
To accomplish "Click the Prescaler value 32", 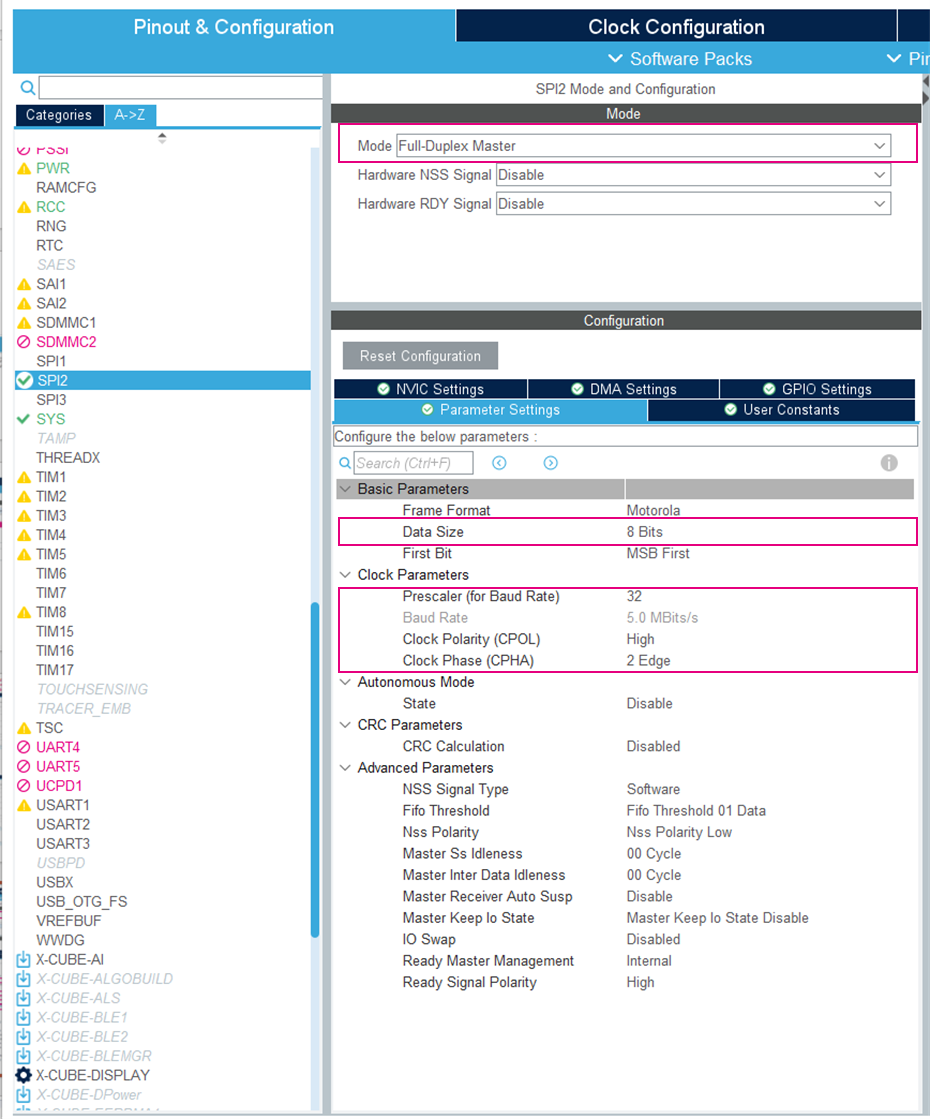I will pos(634,596).
